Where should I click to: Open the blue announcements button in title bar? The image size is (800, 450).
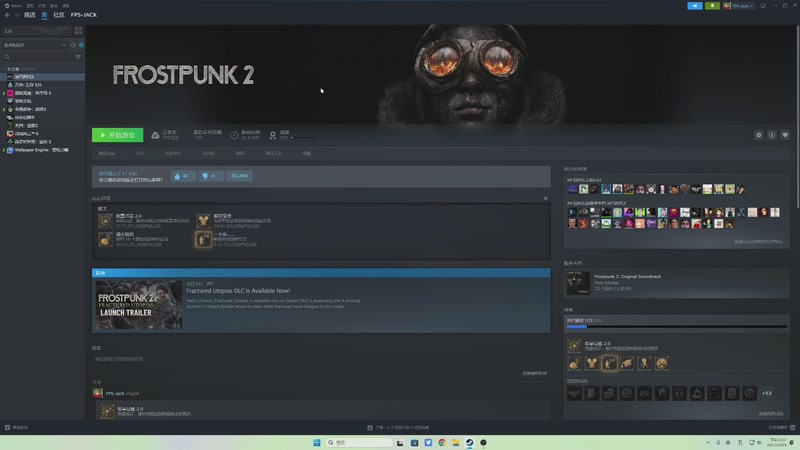point(695,6)
